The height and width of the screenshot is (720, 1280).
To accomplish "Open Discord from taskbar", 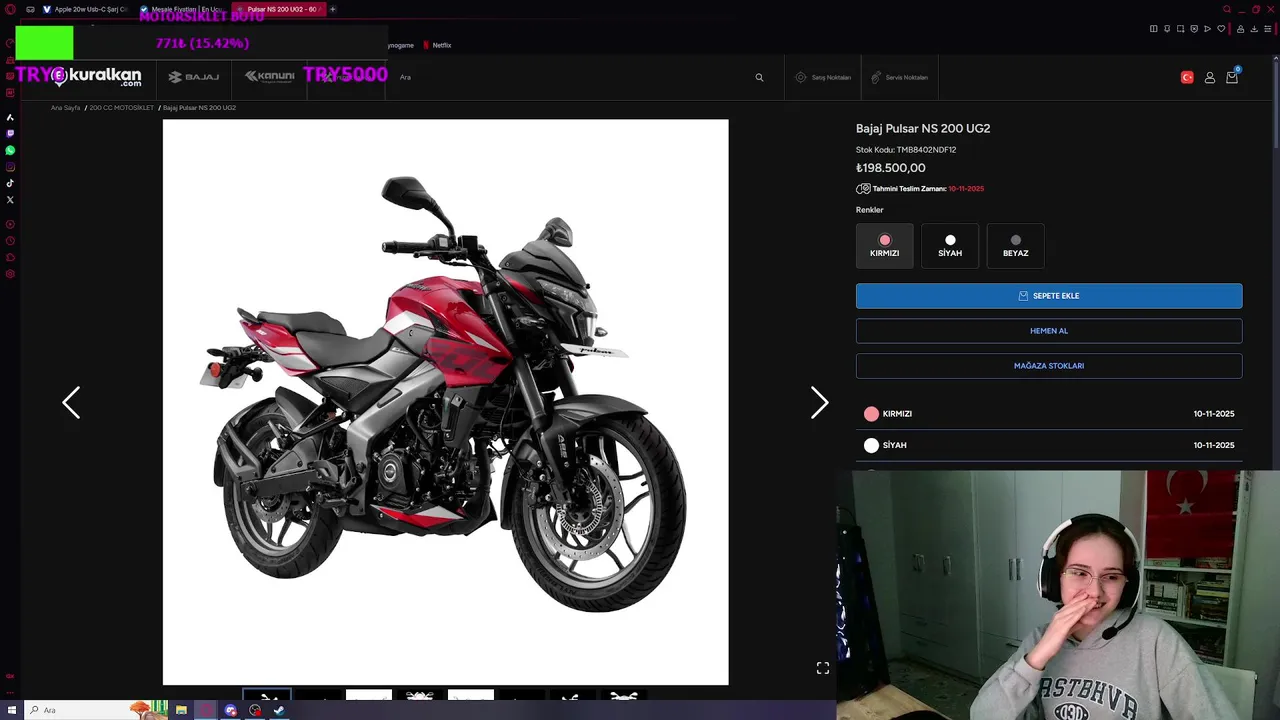I will [x=231, y=710].
